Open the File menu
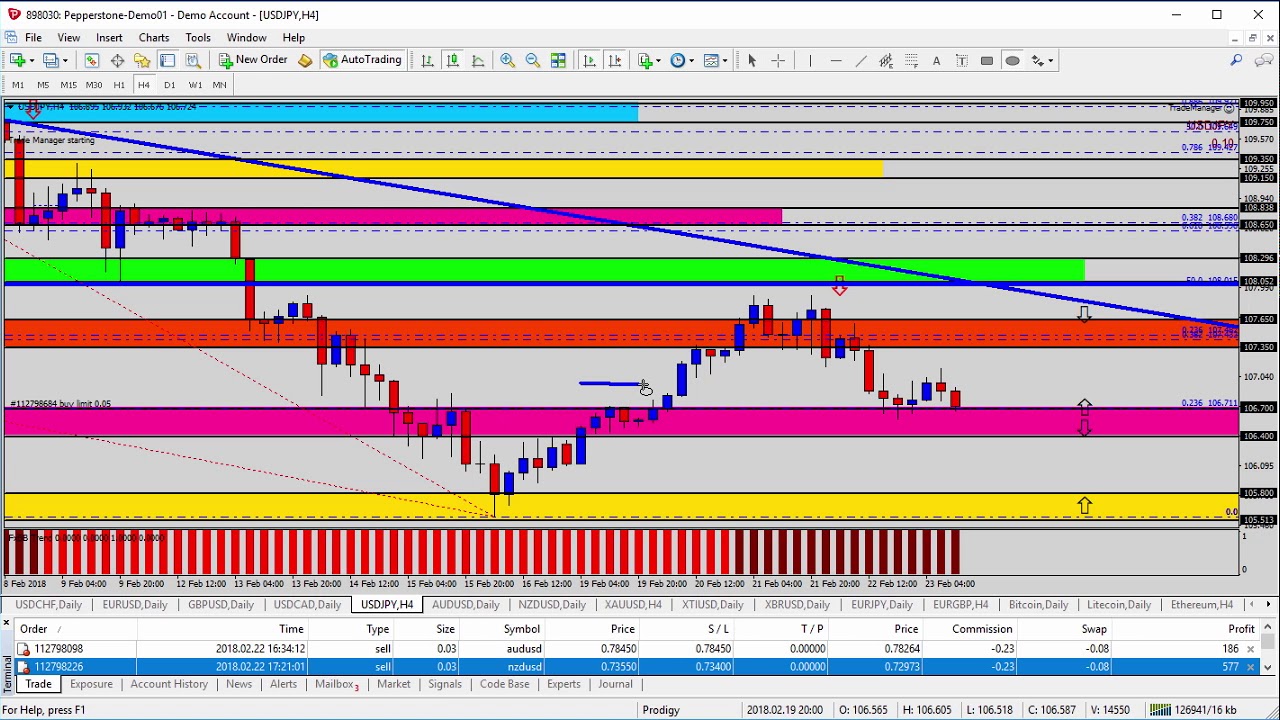 33,37
